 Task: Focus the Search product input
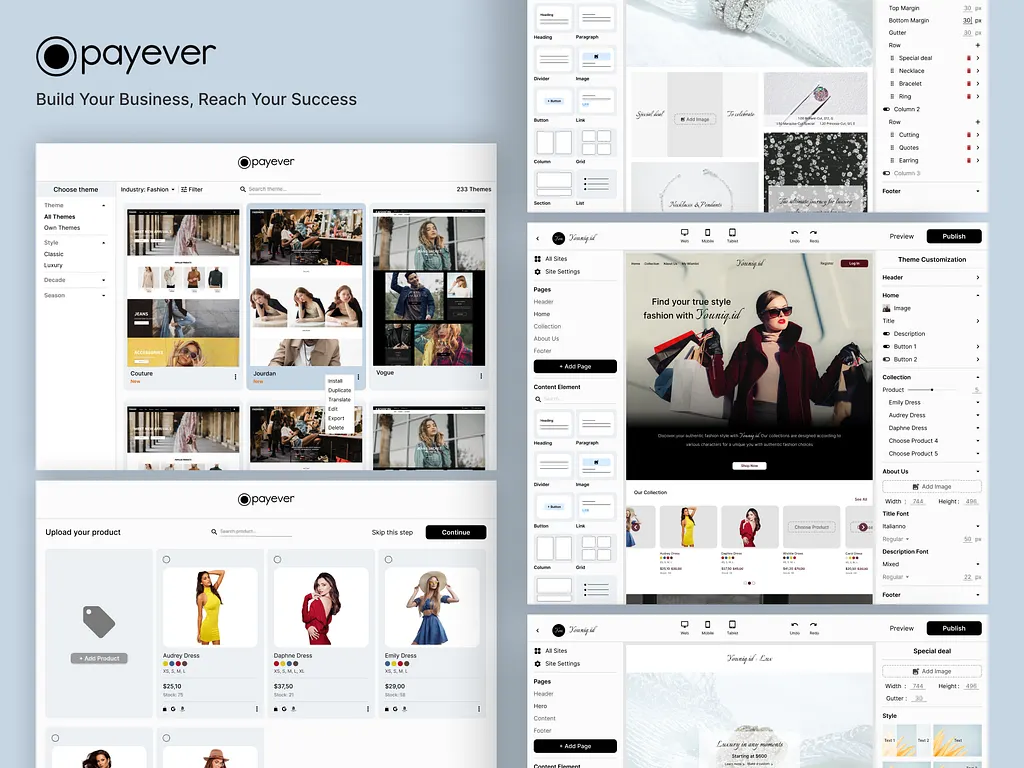(255, 532)
